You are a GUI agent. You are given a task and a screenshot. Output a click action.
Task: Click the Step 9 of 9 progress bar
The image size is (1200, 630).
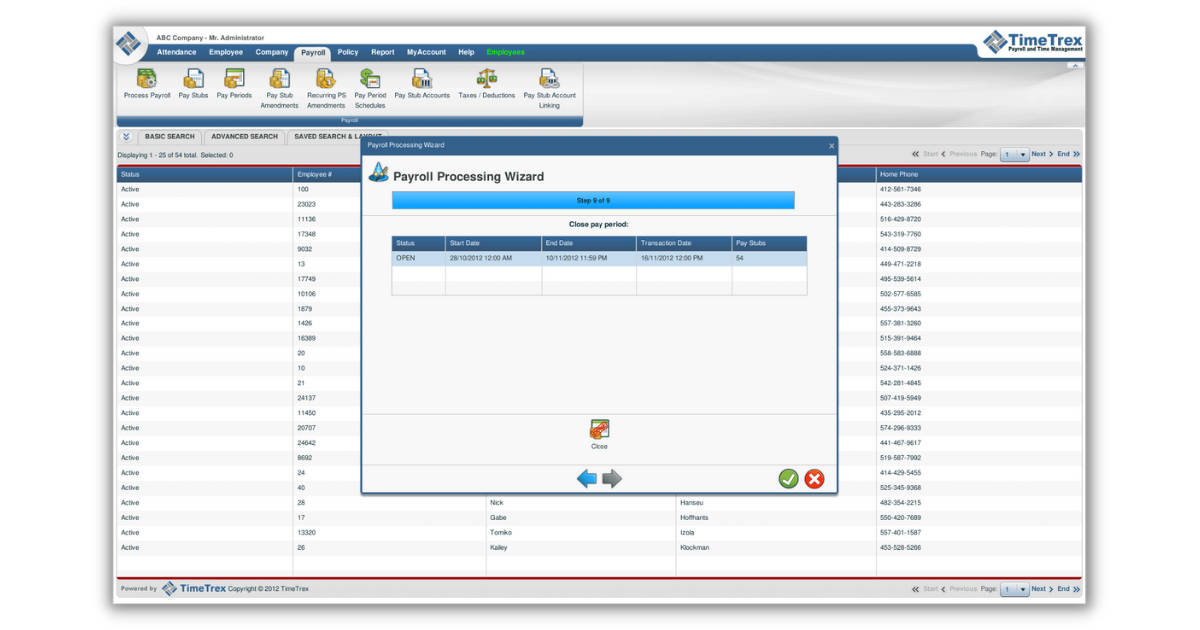point(596,200)
